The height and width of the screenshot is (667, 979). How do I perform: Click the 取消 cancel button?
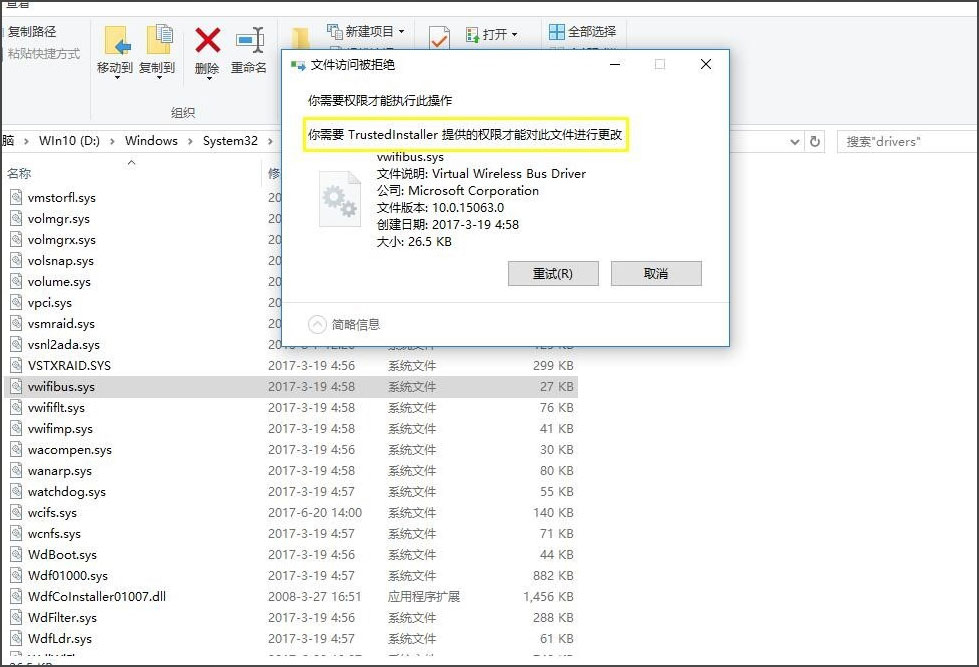pos(656,273)
